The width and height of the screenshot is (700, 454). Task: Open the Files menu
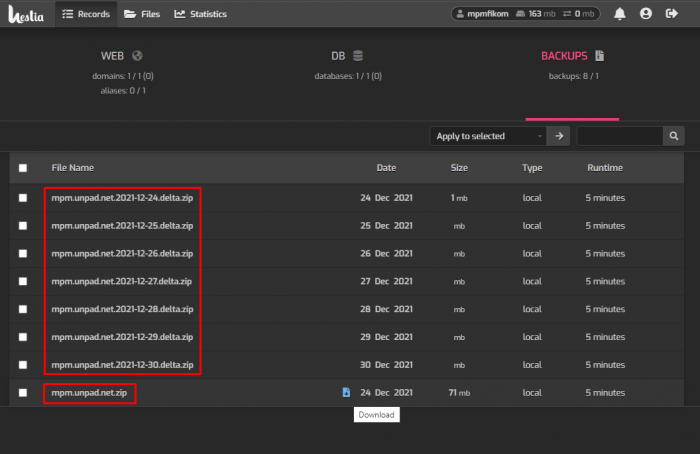pyautogui.click(x=142, y=14)
